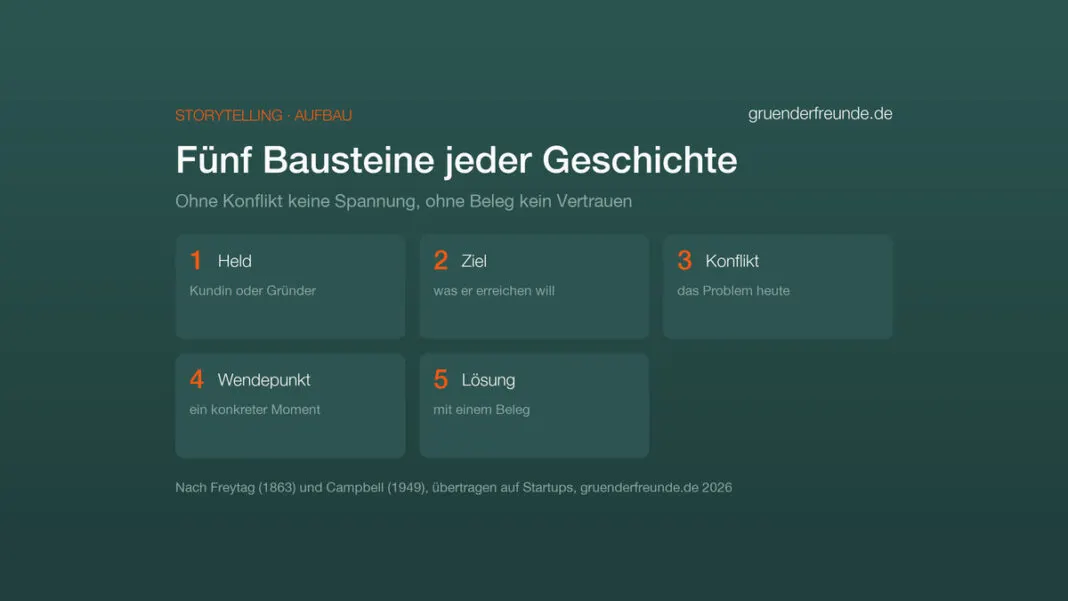
Task: Click the text 'das Problem heute'
Action: coord(734,290)
